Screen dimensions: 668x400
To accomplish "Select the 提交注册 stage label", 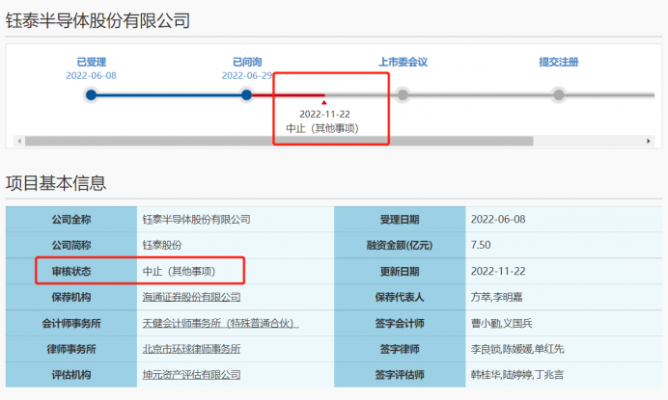I will tap(559, 62).
